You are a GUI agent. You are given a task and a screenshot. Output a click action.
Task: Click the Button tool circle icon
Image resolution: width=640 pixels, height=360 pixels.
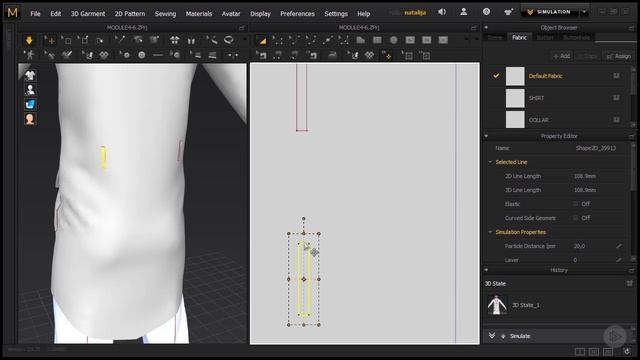point(142,55)
